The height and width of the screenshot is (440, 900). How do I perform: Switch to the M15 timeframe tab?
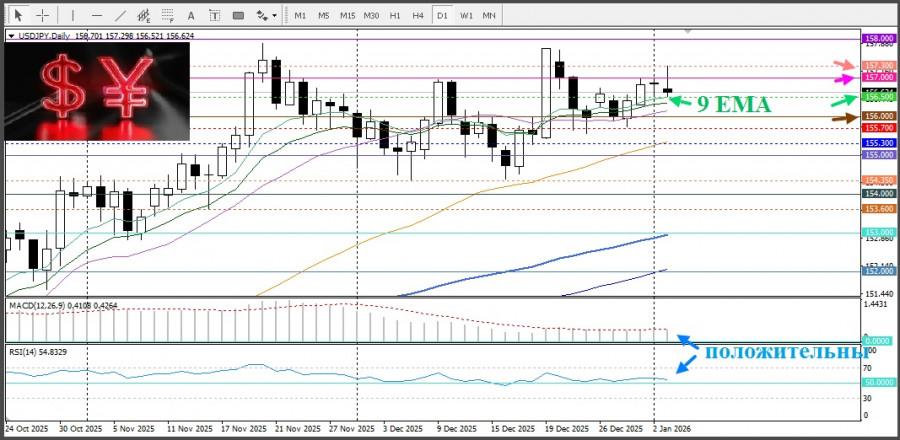click(x=347, y=16)
